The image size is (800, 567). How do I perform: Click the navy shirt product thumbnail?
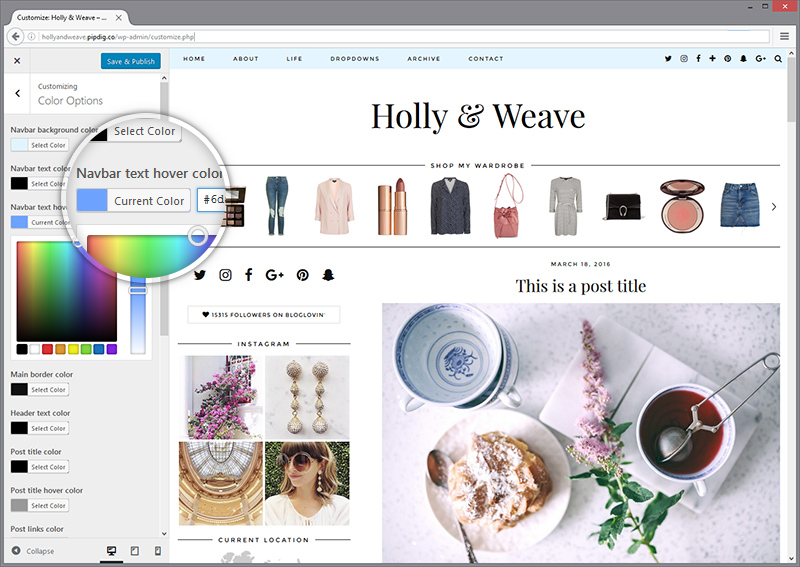pos(450,206)
